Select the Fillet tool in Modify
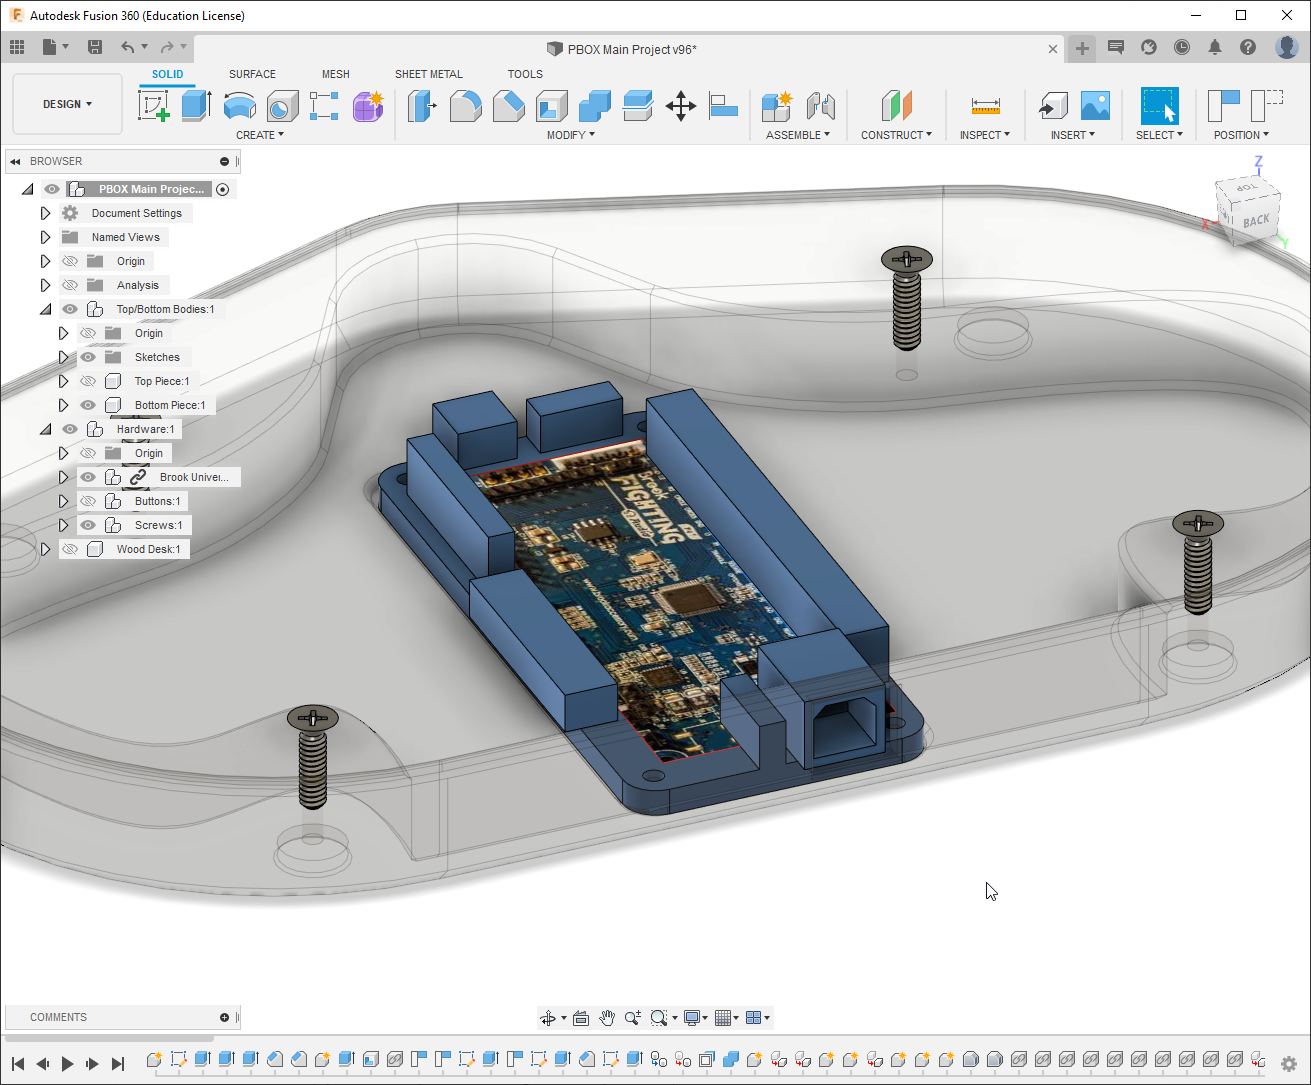Viewport: 1311px width, 1085px height. [466, 104]
